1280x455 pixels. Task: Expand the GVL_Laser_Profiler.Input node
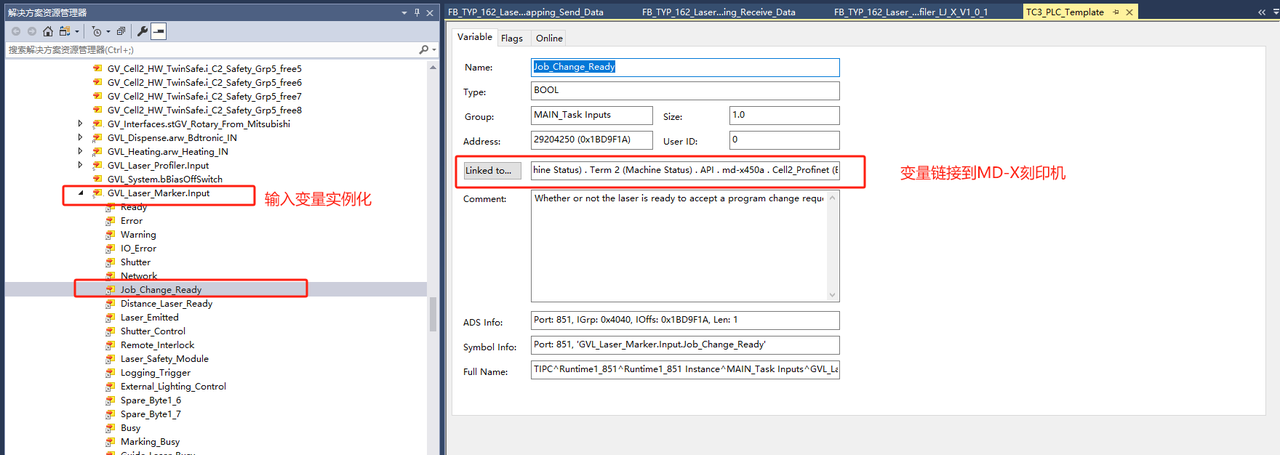(81, 165)
